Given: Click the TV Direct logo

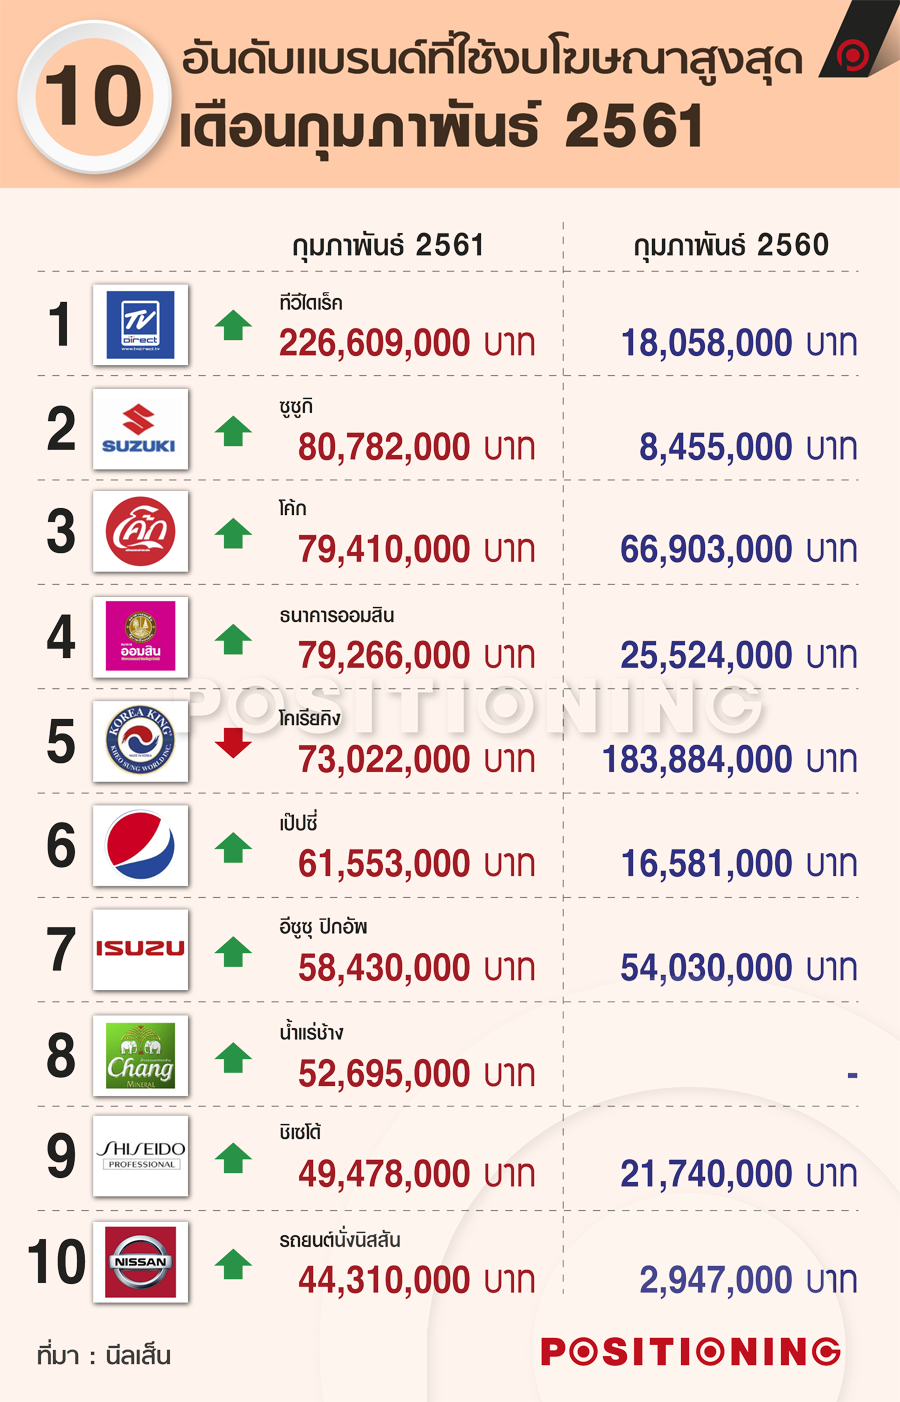Looking at the screenshot, I should 140,325.
